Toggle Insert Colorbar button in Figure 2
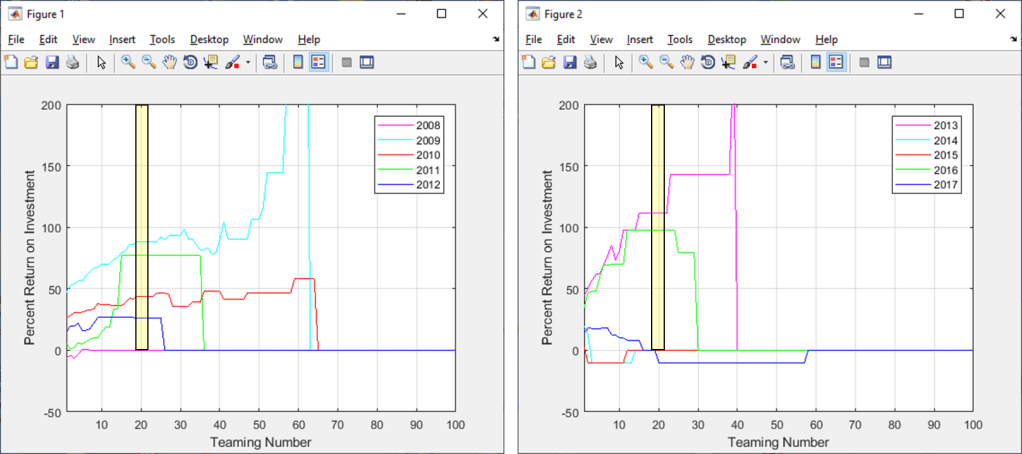1022x454 pixels. point(815,62)
